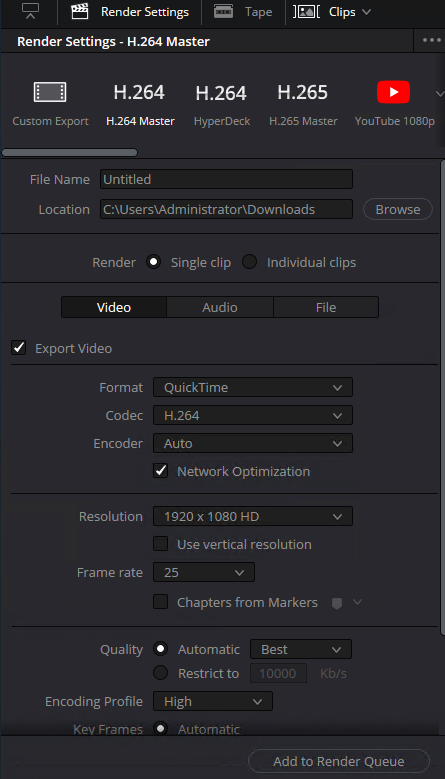
Task: Click the preset list horizontal scrollbar
Action: [x=70, y=153]
